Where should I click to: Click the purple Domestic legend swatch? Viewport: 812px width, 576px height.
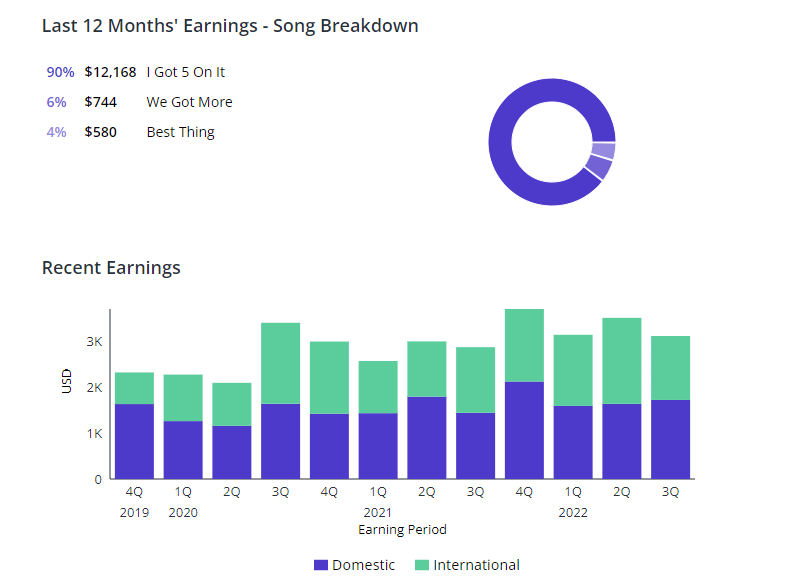(x=321, y=565)
